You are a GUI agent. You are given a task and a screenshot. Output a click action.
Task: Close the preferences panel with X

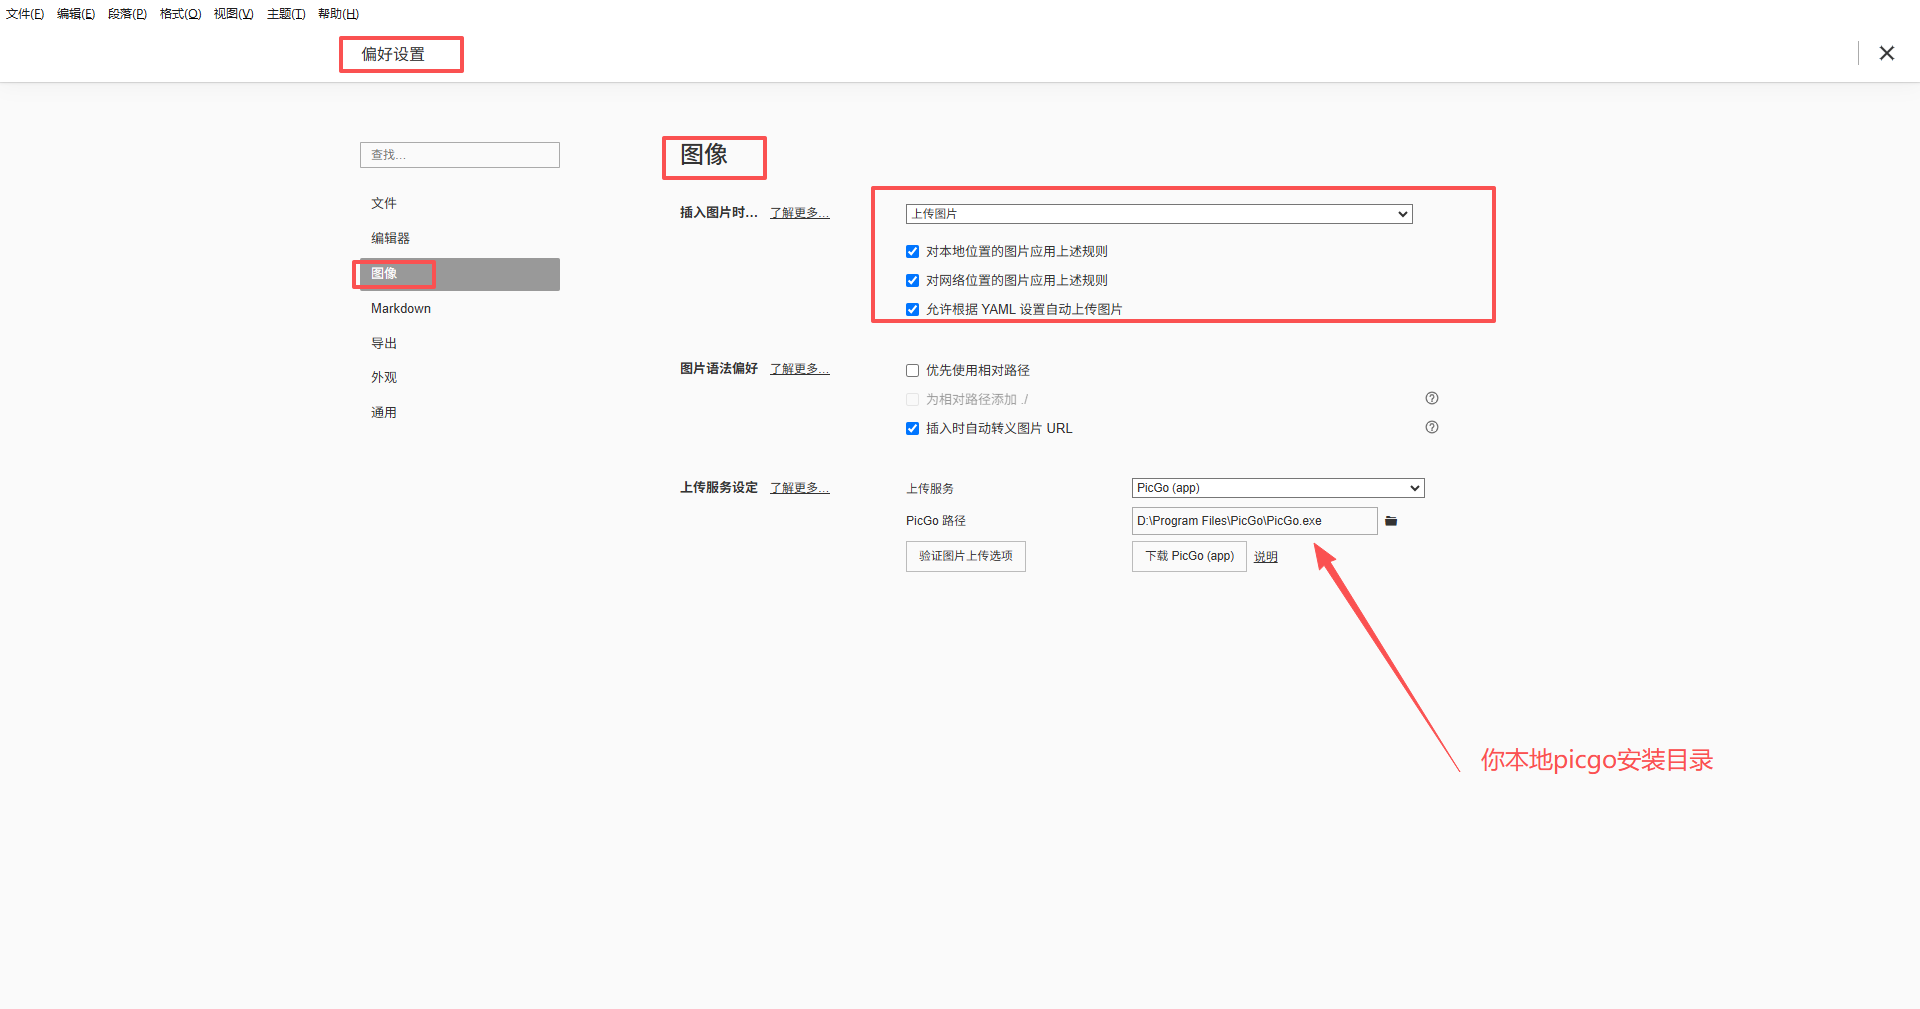[x=1887, y=53]
